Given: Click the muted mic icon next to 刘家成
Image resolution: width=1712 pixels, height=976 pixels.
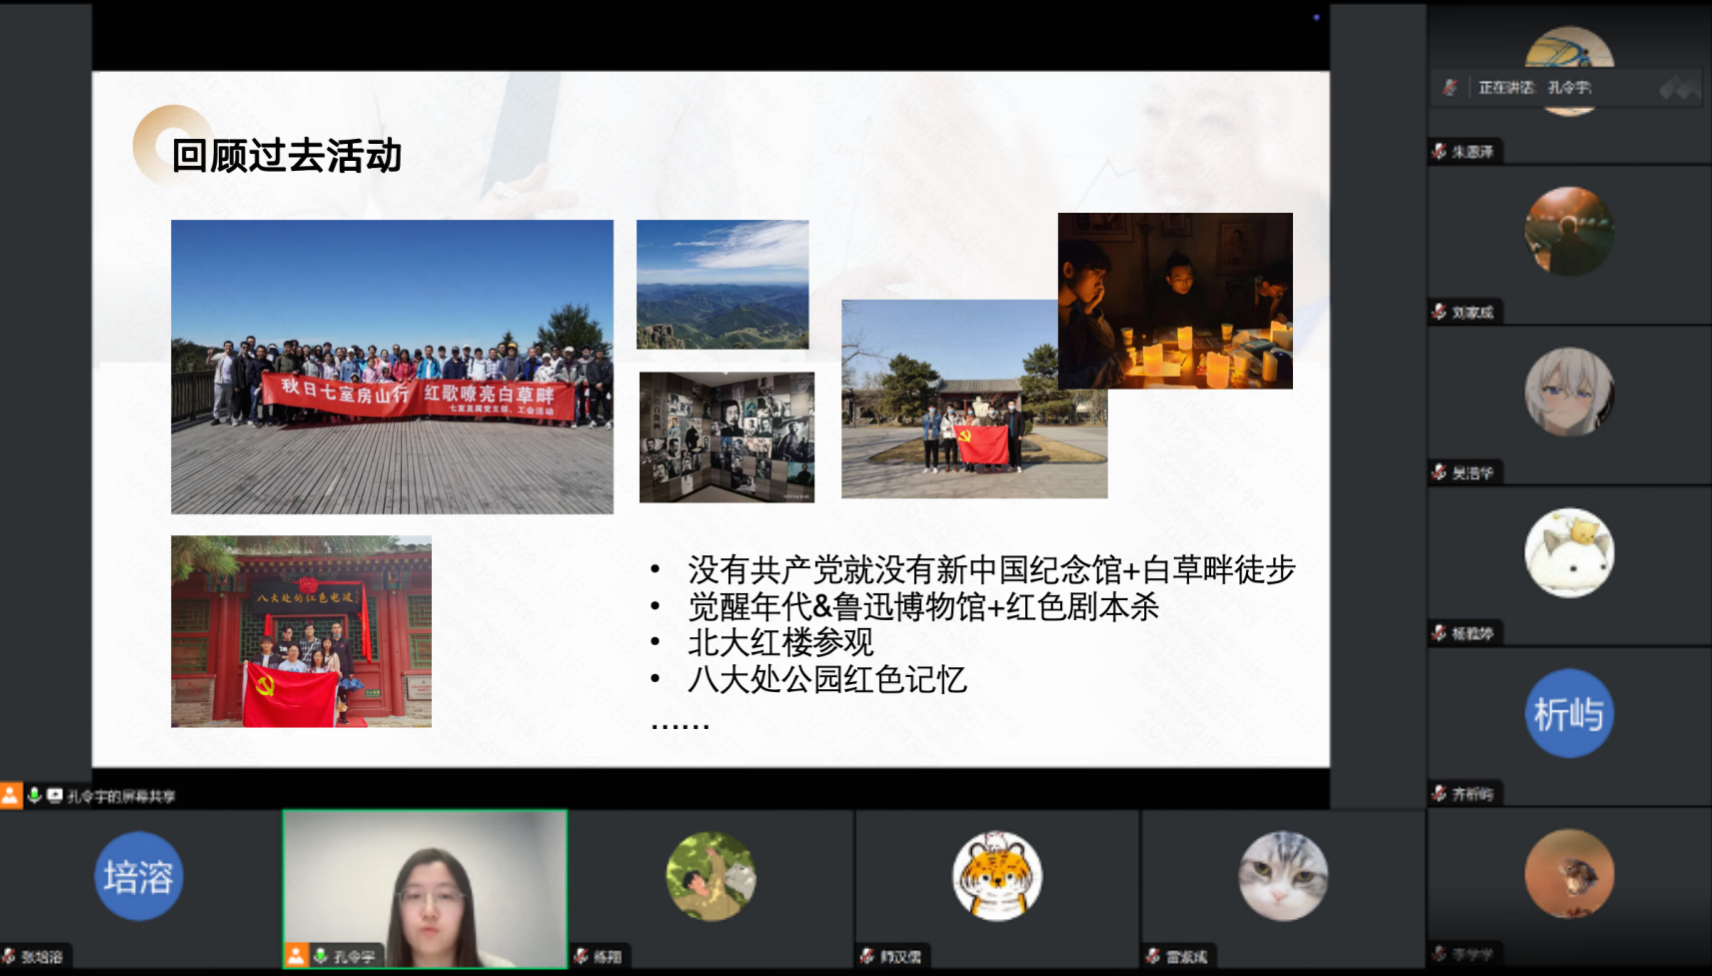Looking at the screenshot, I should click(1439, 312).
